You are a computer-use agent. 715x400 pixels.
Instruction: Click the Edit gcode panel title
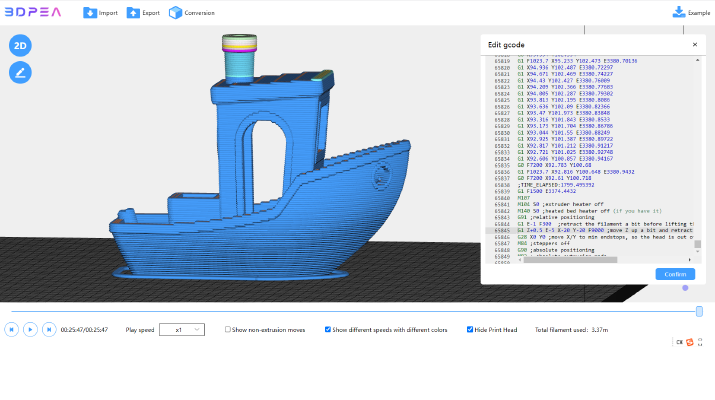[x=506, y=45]
